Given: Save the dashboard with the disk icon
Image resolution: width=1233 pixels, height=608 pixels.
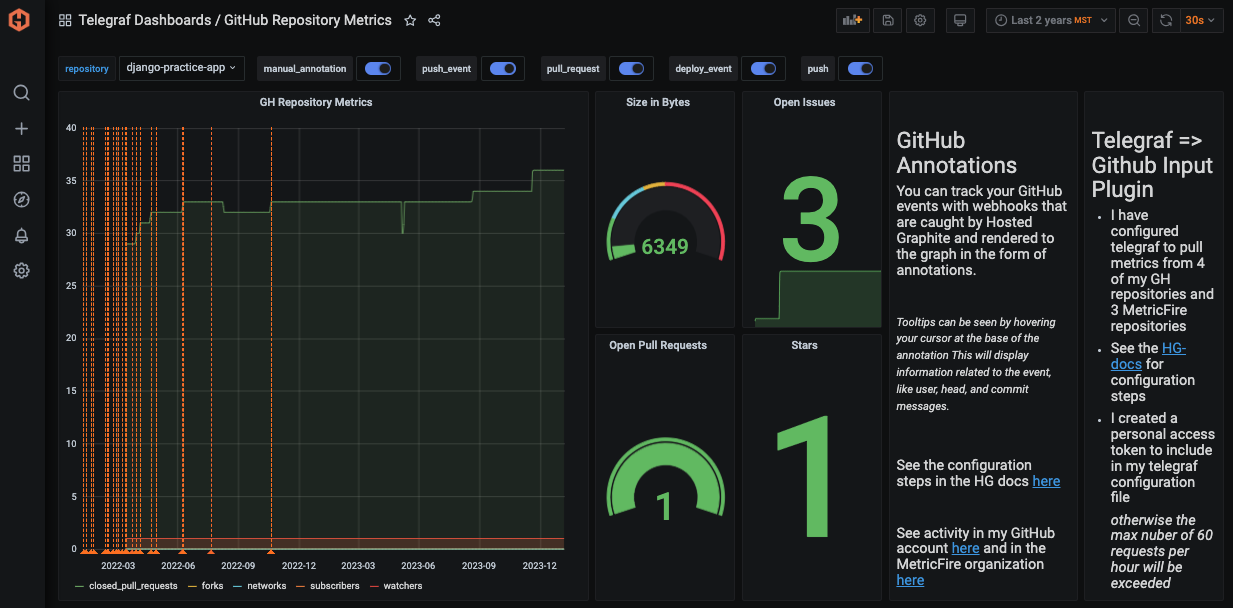Looking at the screenshot, I should 886,20.
